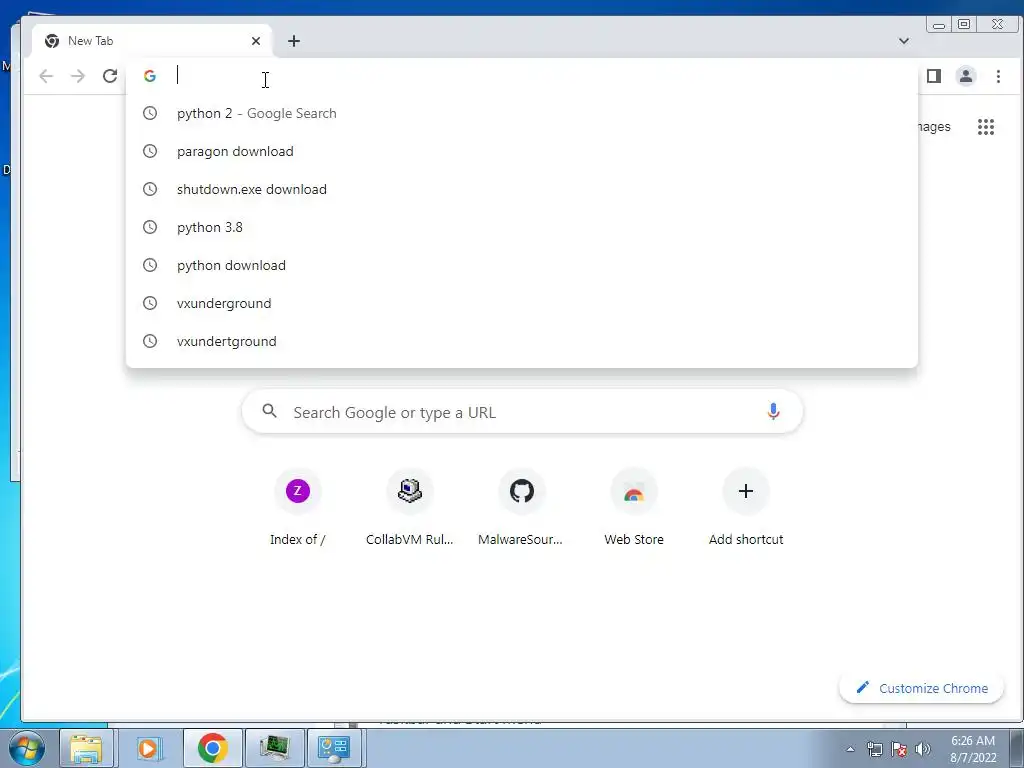
Task: Focus the address bar text field
Action: [522, 76]
